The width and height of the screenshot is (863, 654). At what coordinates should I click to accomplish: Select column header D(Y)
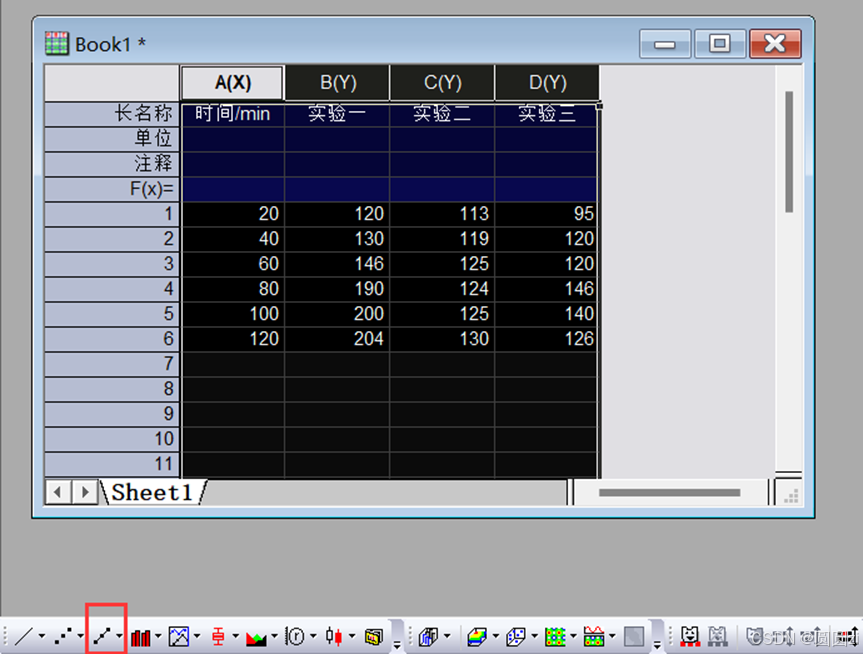pyautogui.click(x=548, y=83)
